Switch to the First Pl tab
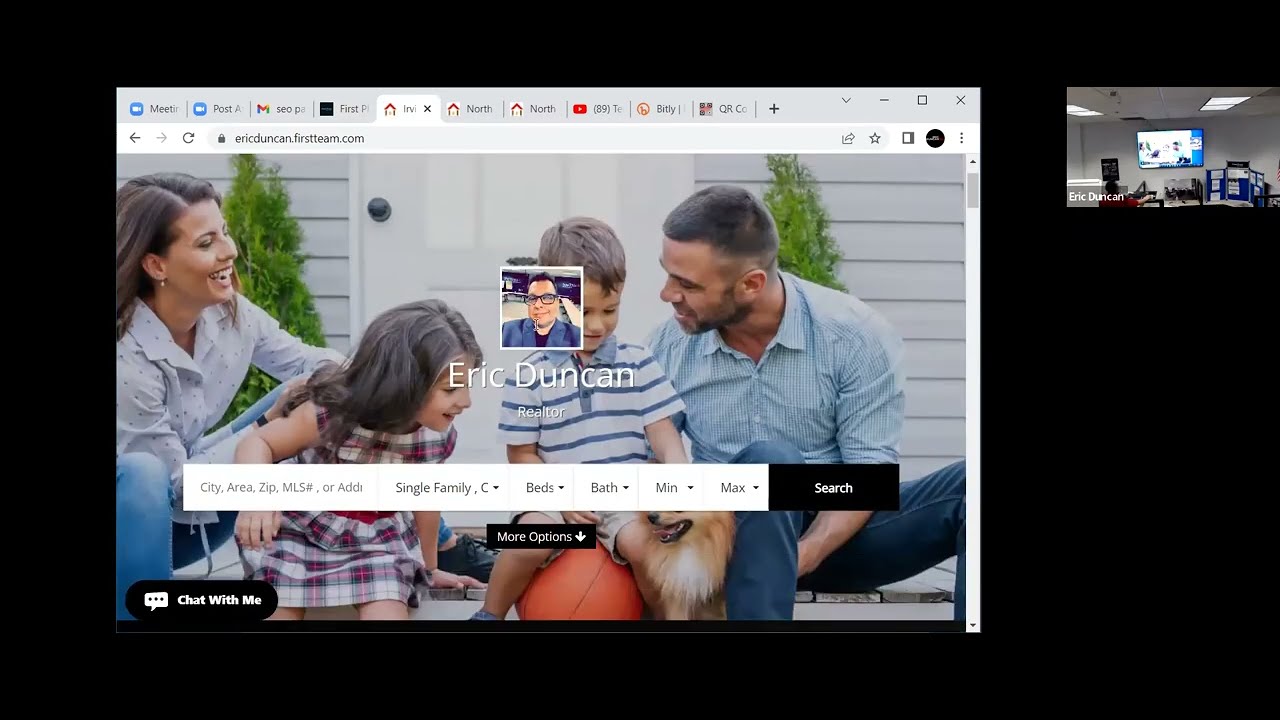 coord(345,109)
